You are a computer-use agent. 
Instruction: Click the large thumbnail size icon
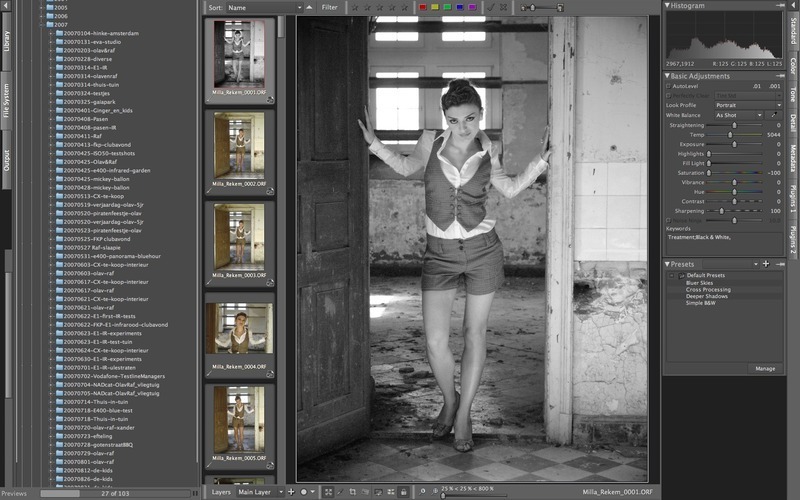(560, 8)
